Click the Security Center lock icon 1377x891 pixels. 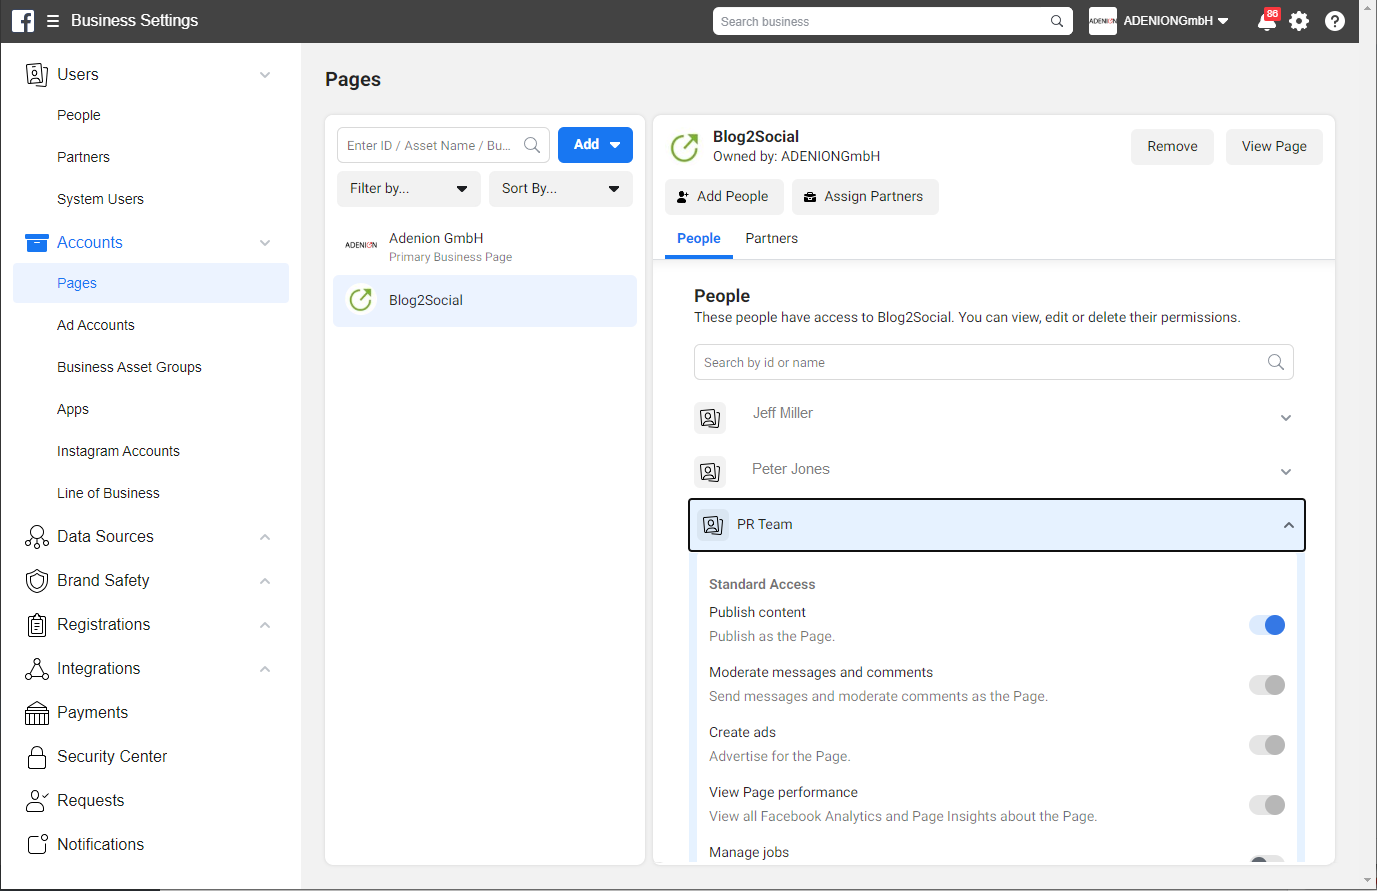(37, 757)
